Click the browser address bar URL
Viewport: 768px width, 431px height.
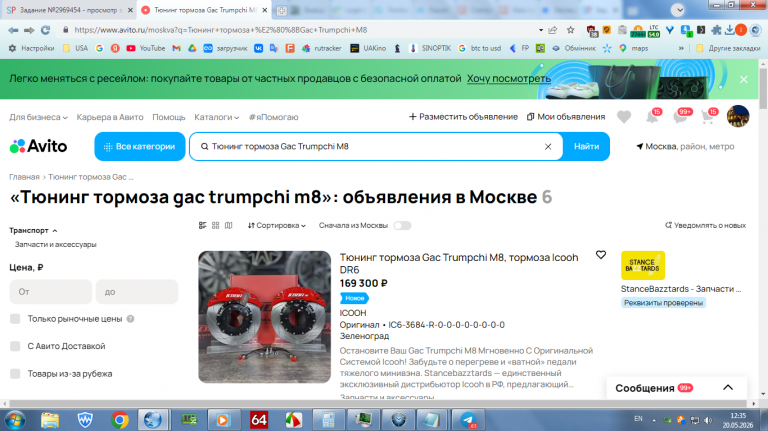pos(220,30)
